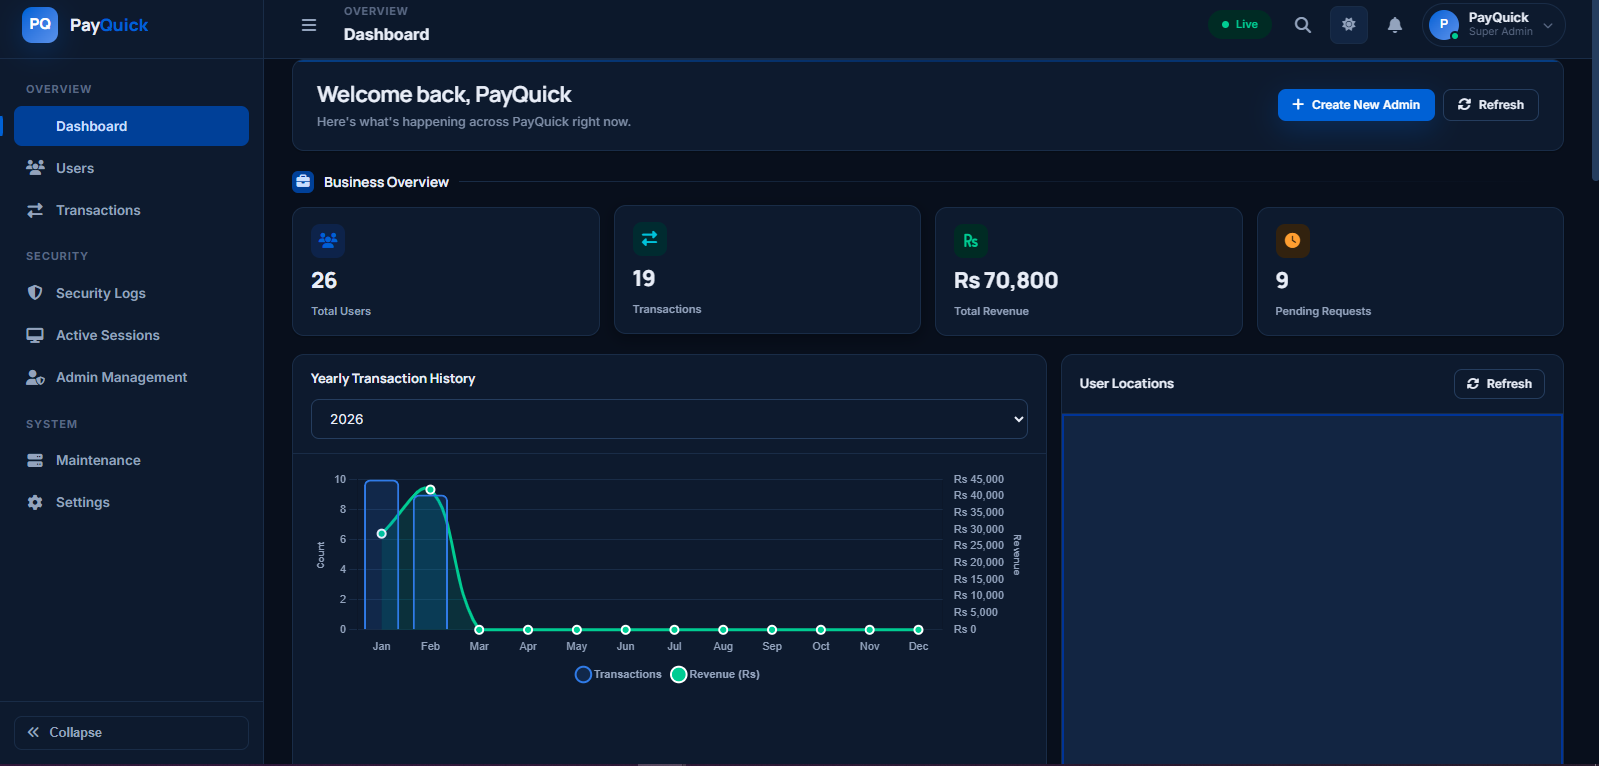Open the Dashboard menu item
Screen dimensions: 1599x766
131,126
